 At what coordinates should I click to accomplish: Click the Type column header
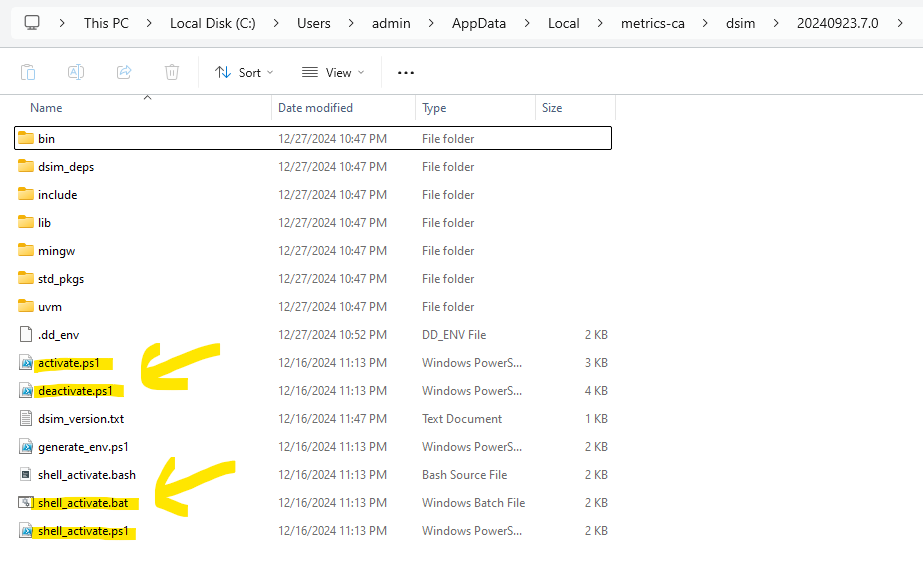tap(434, 108)
